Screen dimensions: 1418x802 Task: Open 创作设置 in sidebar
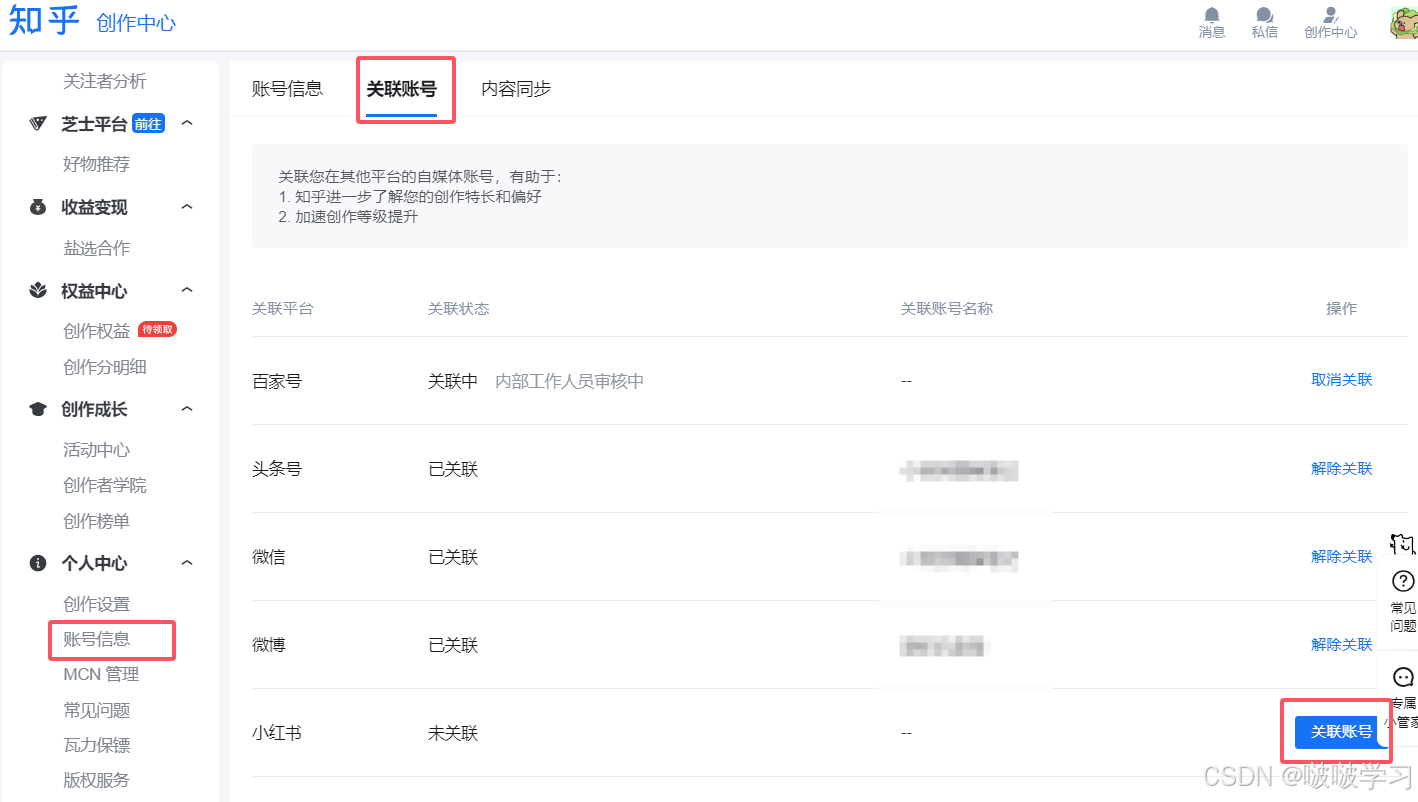click(x=97, y=604)
